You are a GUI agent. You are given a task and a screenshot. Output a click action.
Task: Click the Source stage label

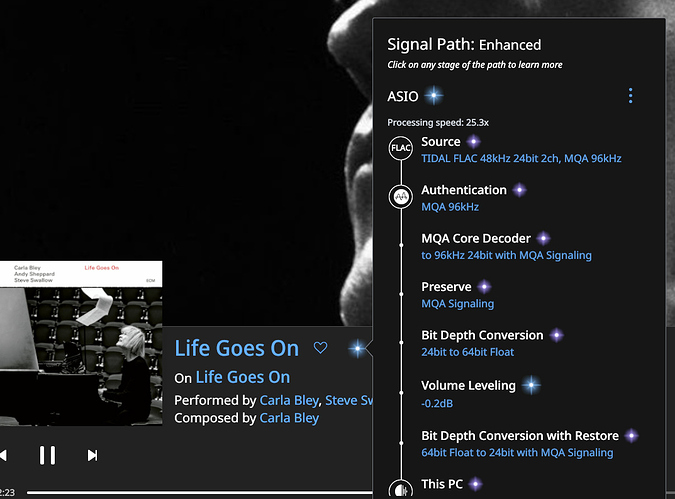pyautogui.click(x=441, y=142)
